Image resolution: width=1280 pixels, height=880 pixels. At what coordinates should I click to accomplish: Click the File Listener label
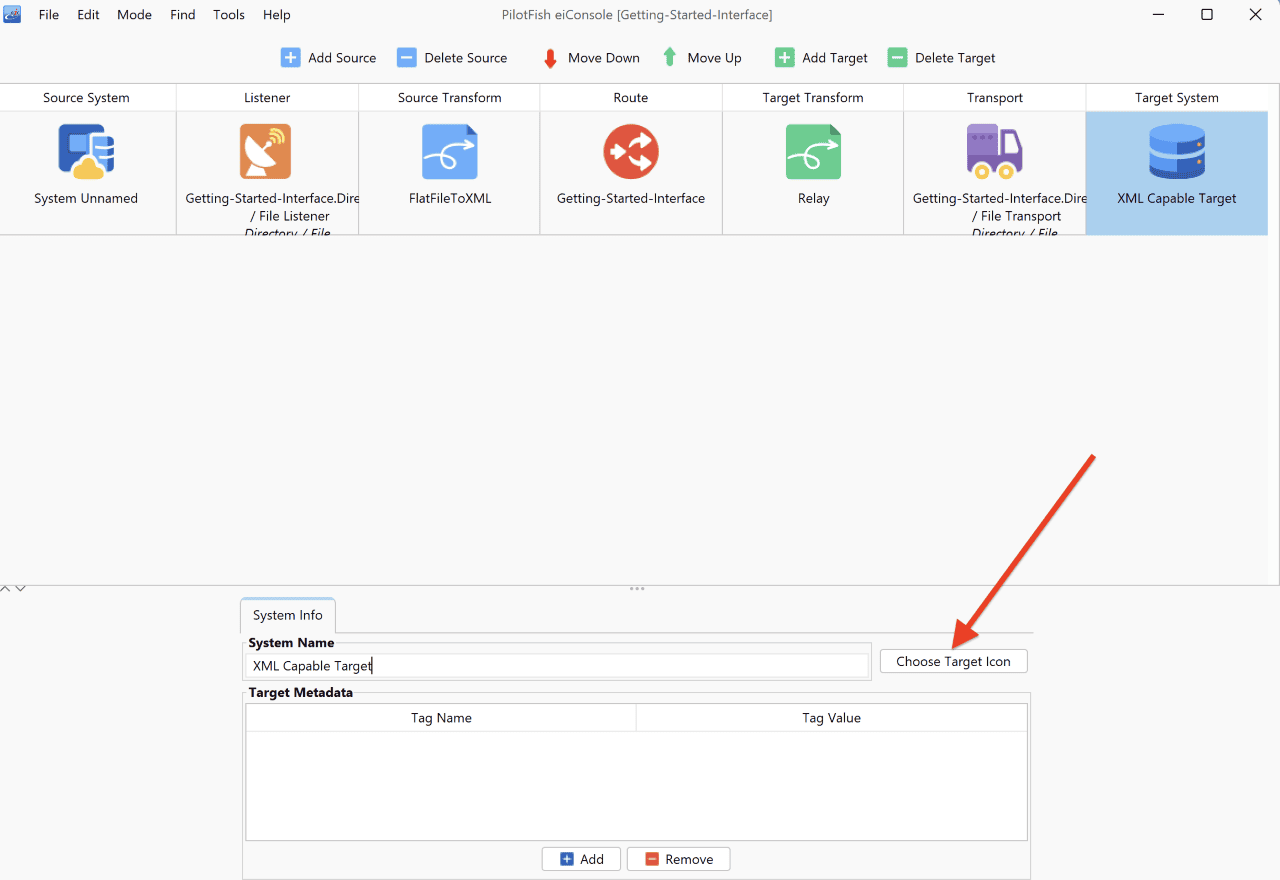[x=290, y=216]
